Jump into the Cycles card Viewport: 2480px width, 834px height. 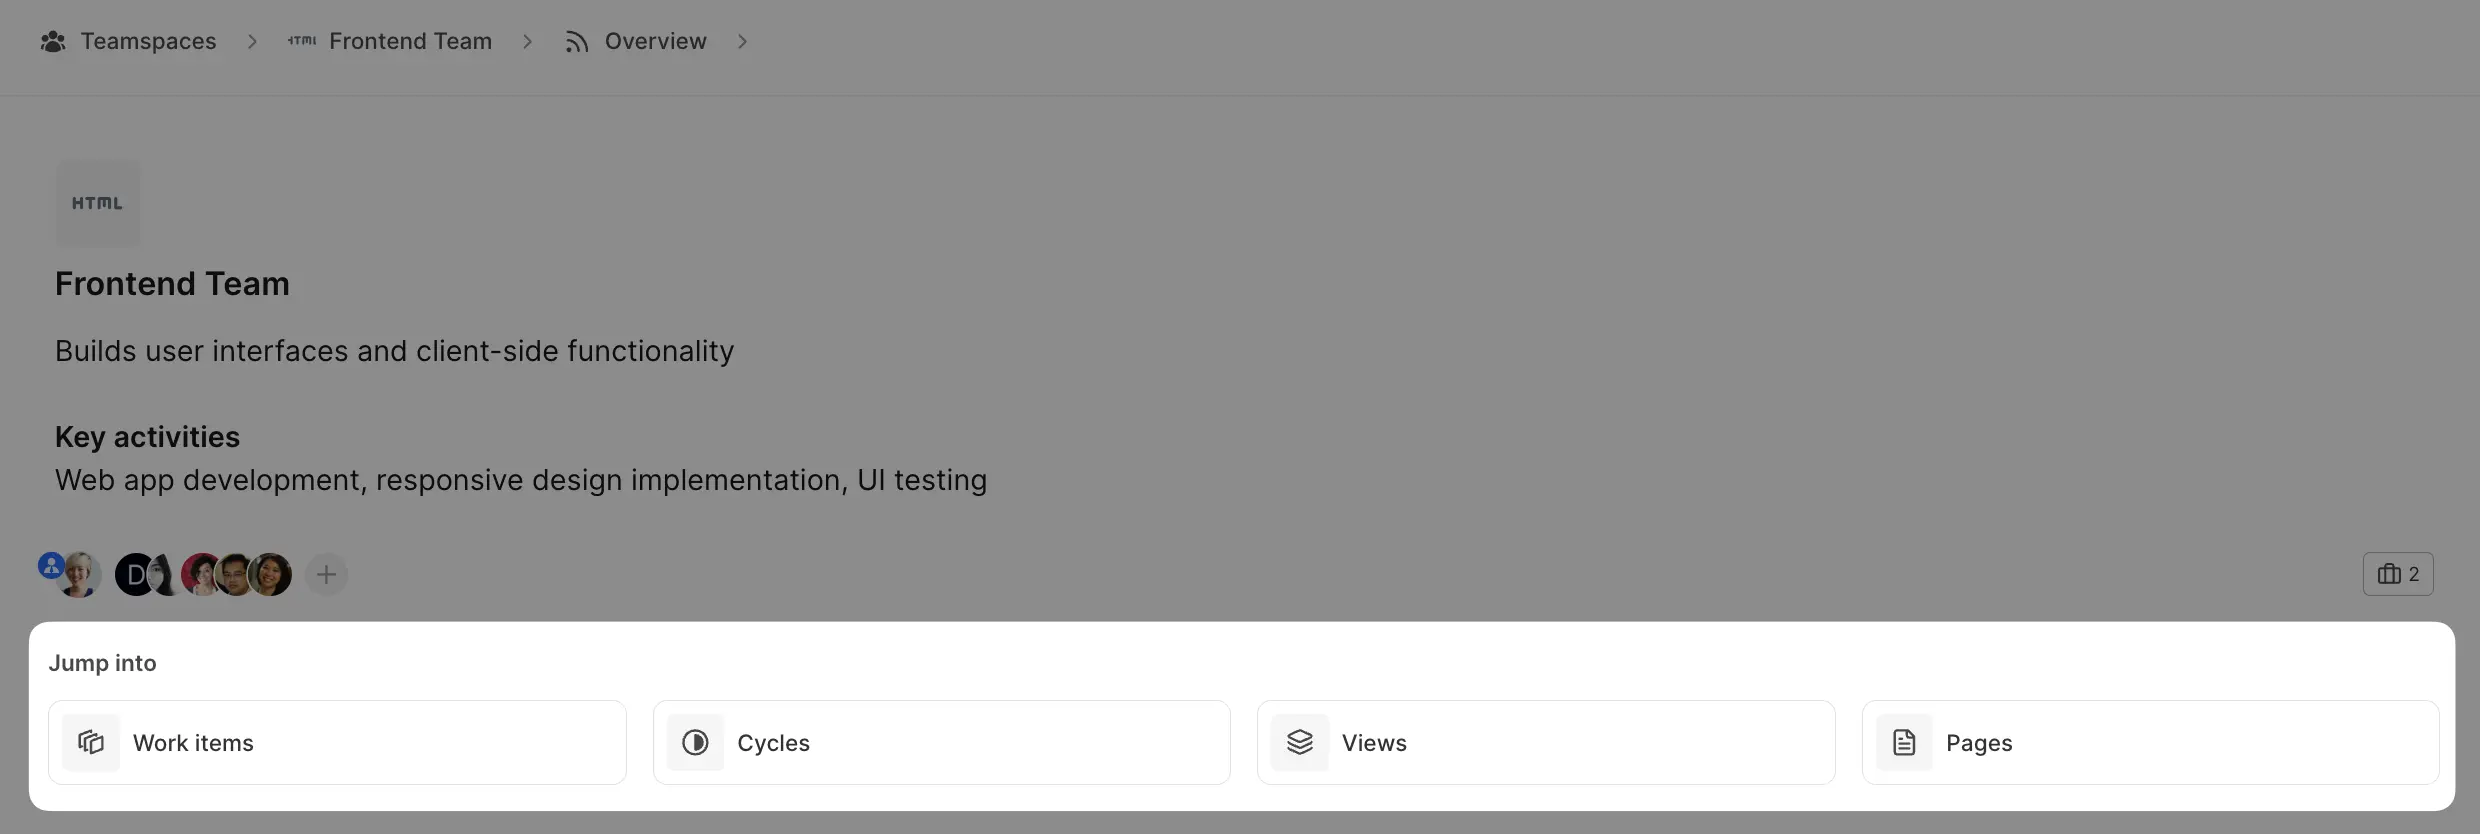(x=941, y=742)
